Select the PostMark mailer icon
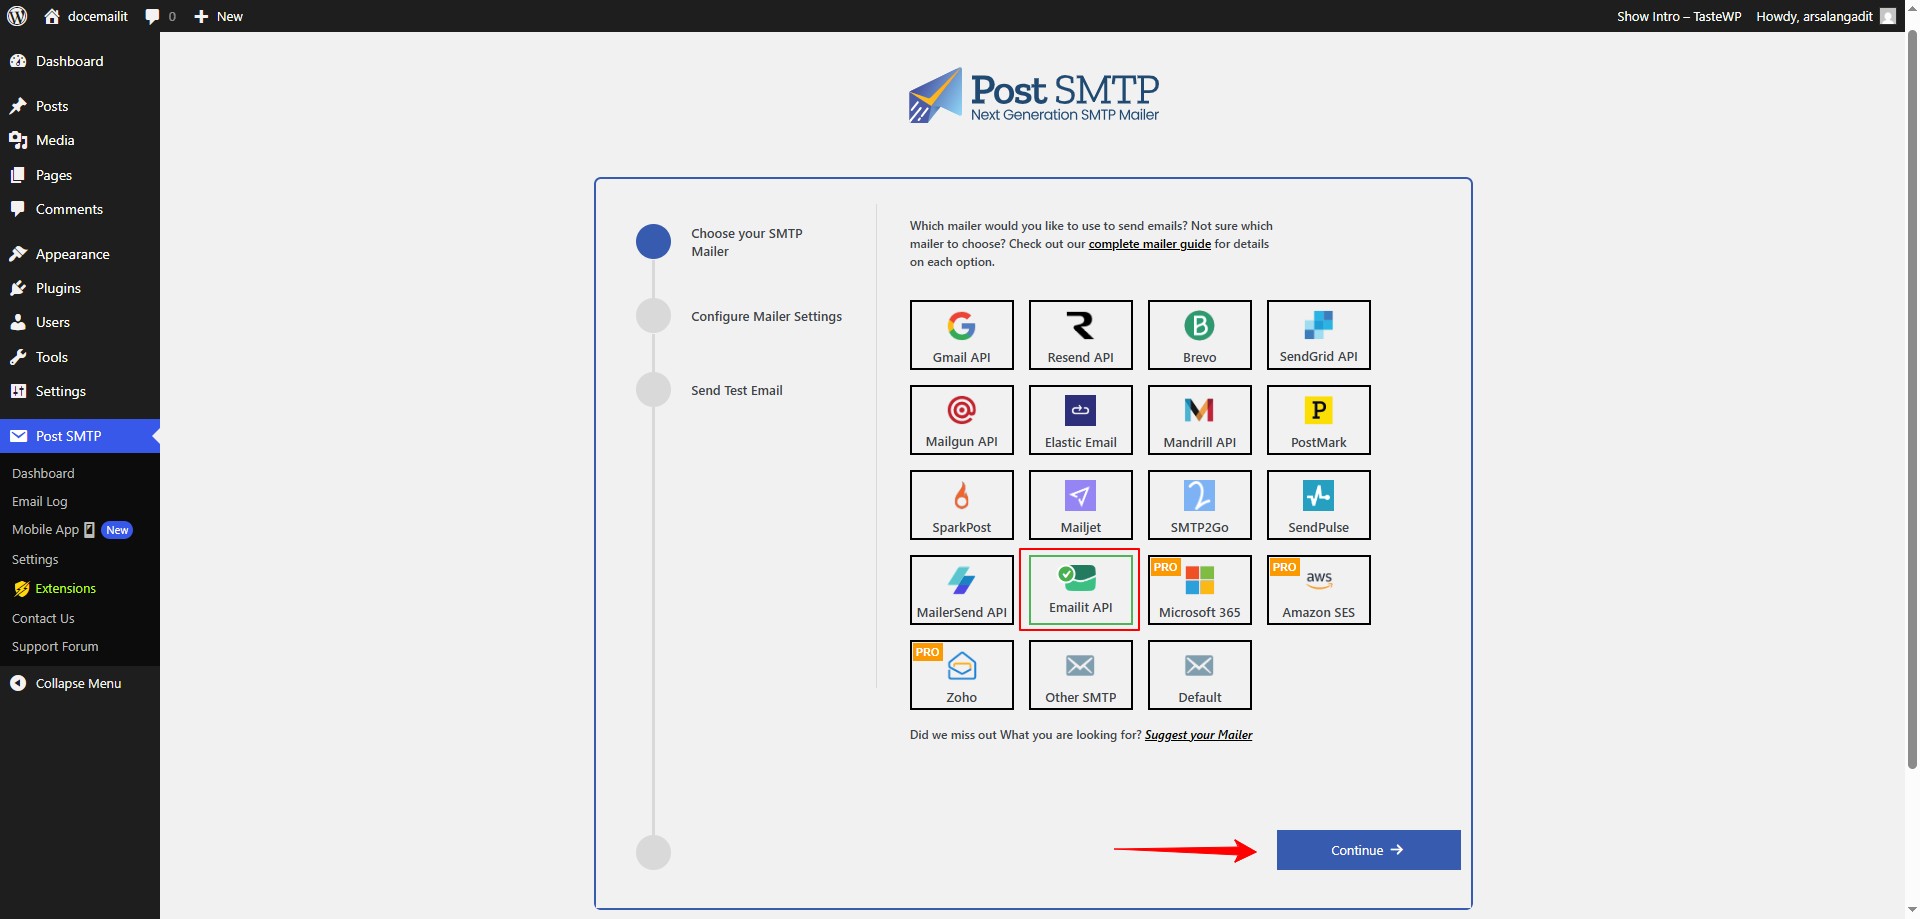The image size is (1920, 919). tap(1318, 420)
